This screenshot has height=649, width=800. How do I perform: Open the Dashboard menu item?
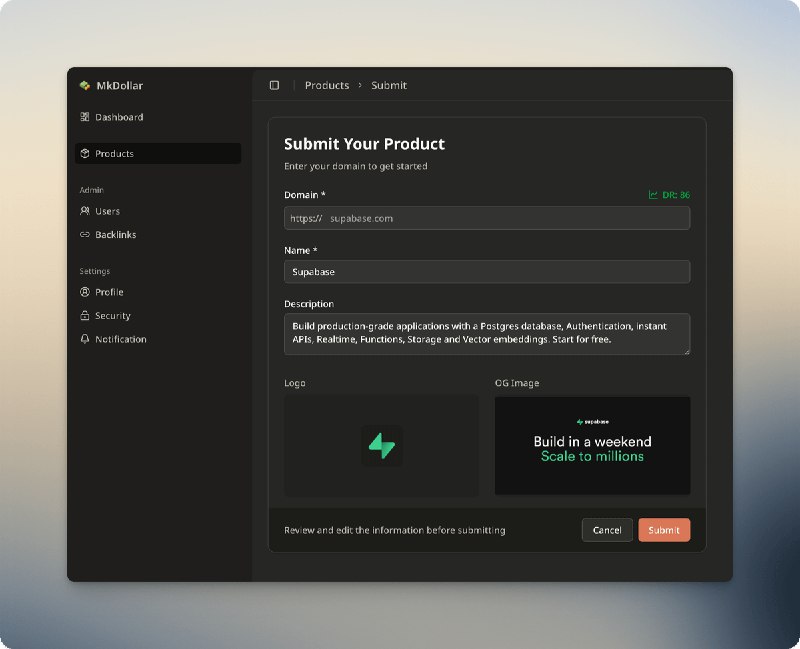coord(119,117)
